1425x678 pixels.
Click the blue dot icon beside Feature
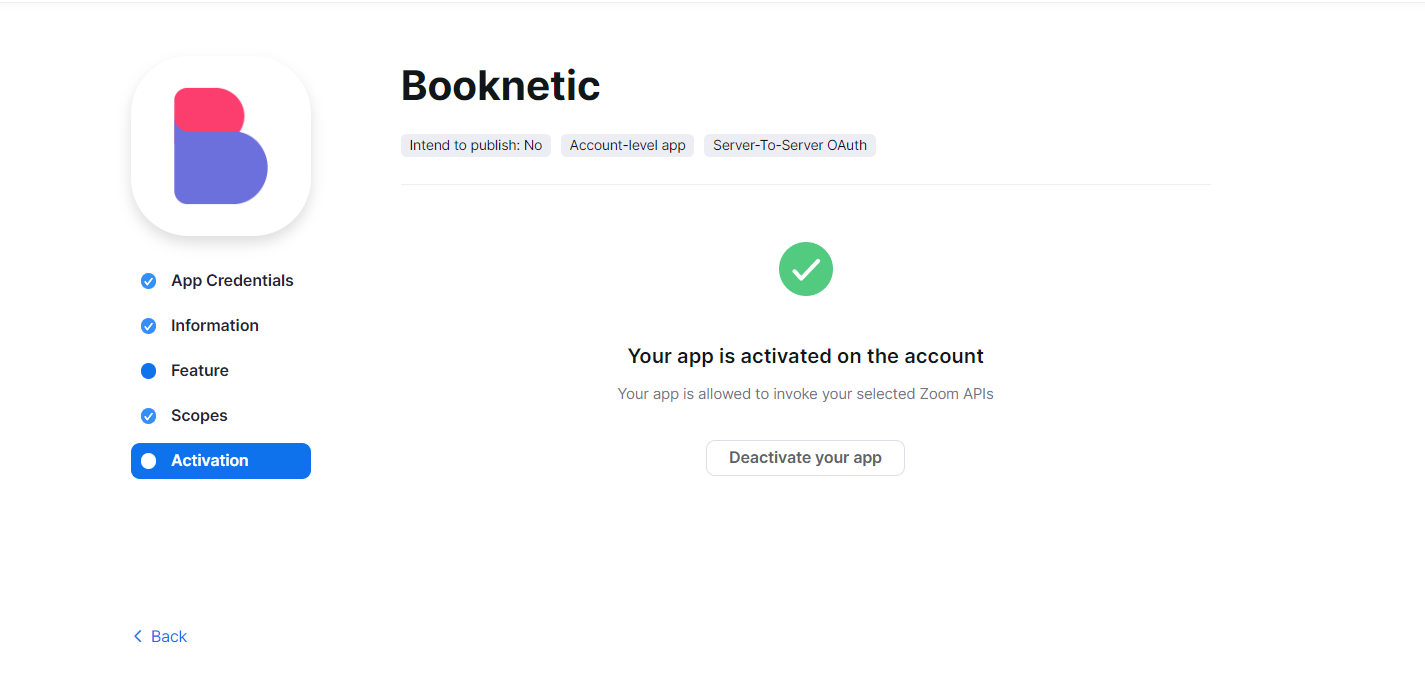coord(148,371)
